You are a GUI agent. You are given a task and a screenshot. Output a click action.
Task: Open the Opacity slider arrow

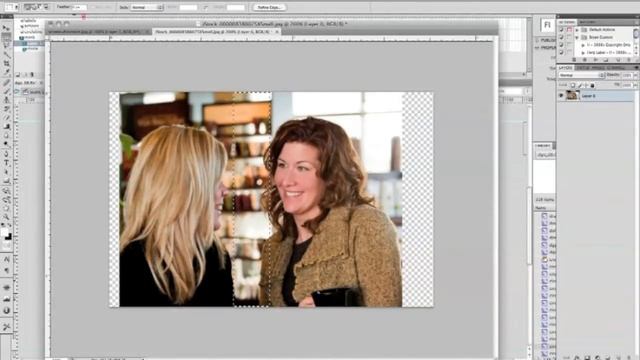tap(635, 76)
